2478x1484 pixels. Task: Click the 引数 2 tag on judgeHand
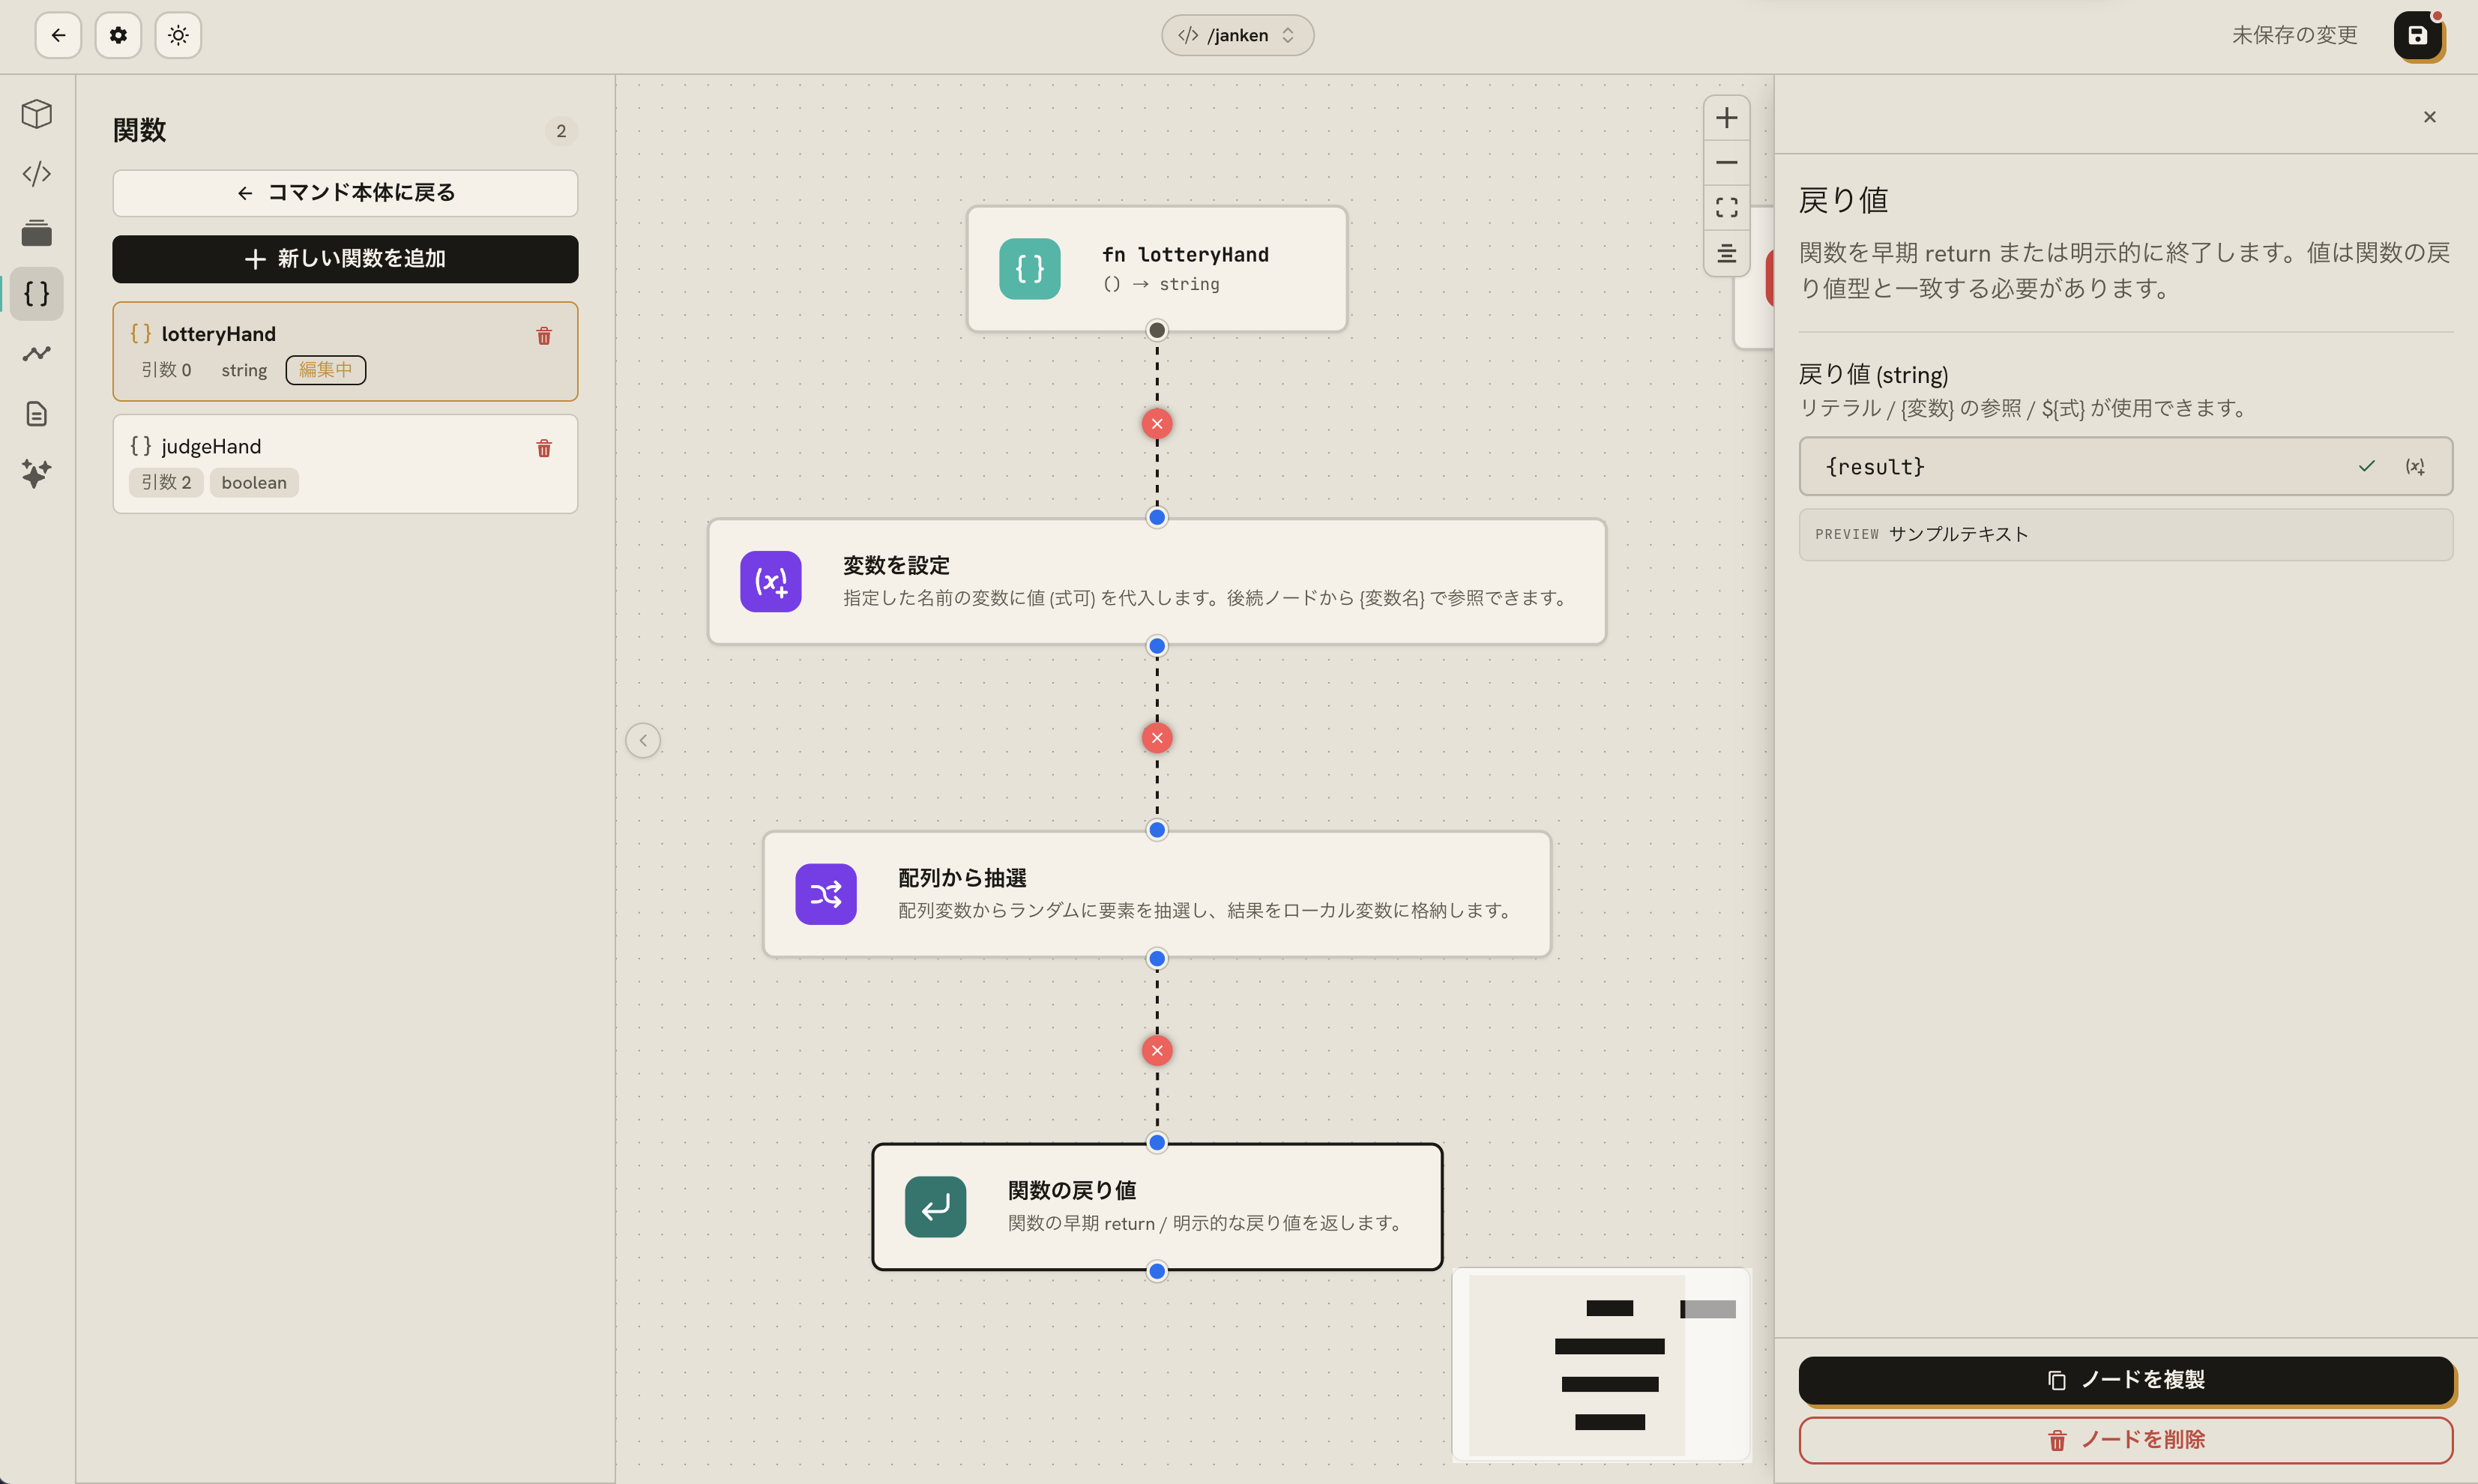(166, 483)
